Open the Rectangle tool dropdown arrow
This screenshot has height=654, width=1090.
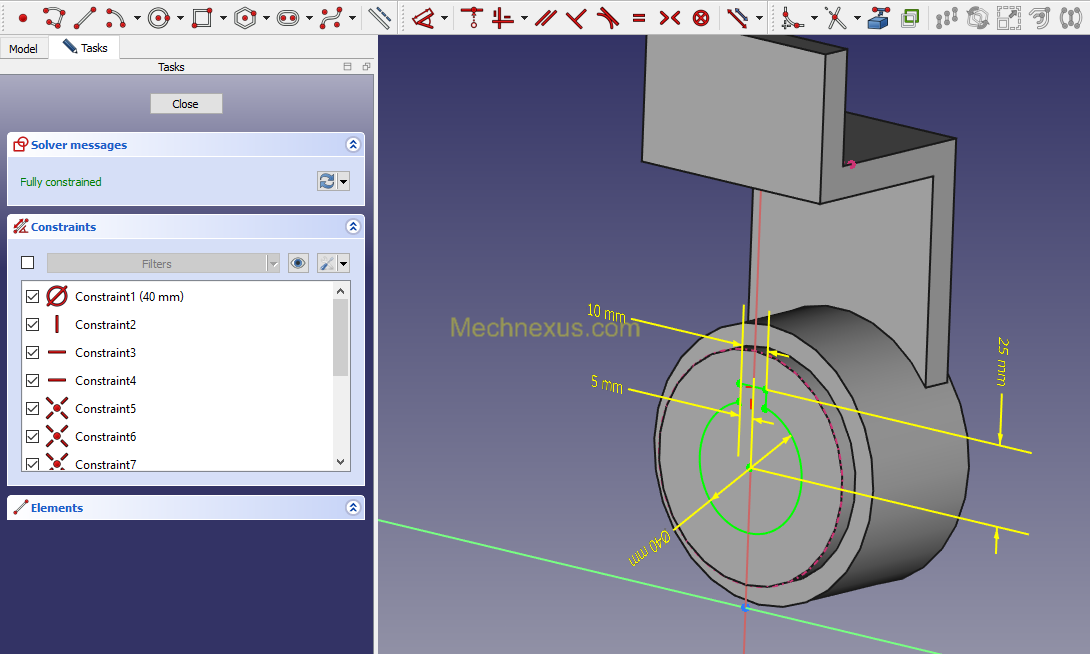[x=223, y=19]
